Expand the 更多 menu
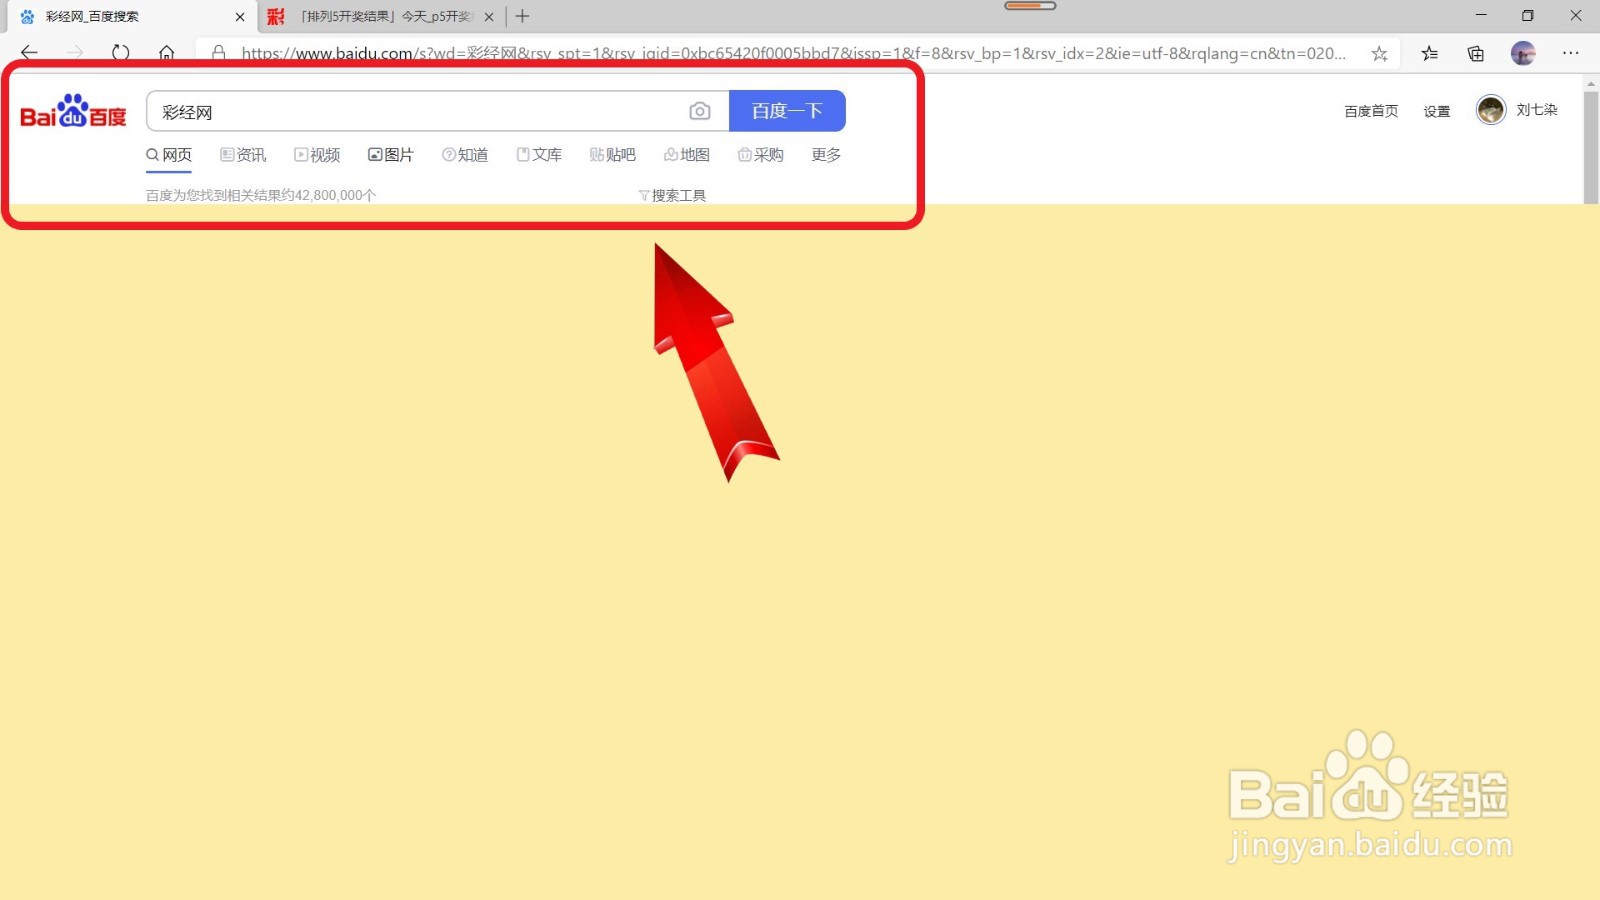This screenshot has height=900, width=1600. 826,155
